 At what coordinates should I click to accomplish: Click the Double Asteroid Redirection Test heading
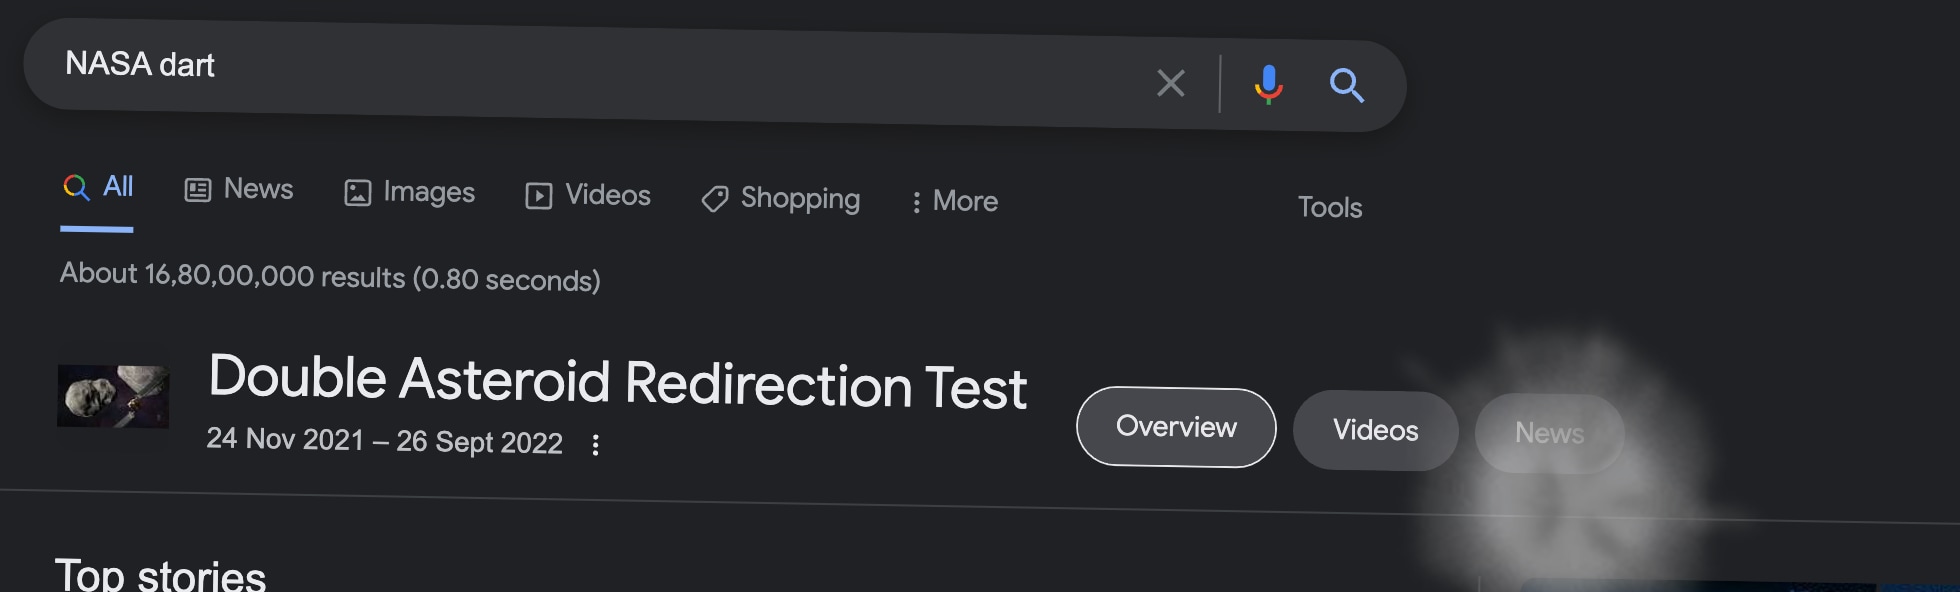click(x=617, y=382)
